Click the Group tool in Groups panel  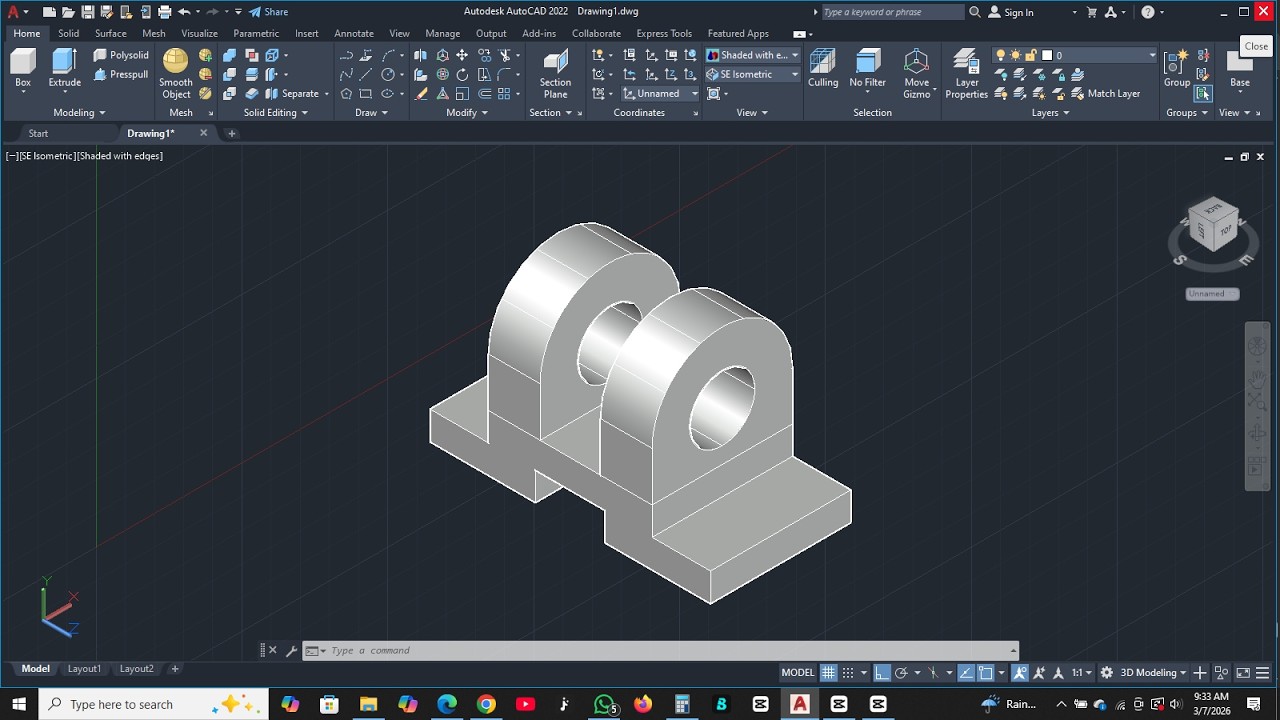point(1177,70)
